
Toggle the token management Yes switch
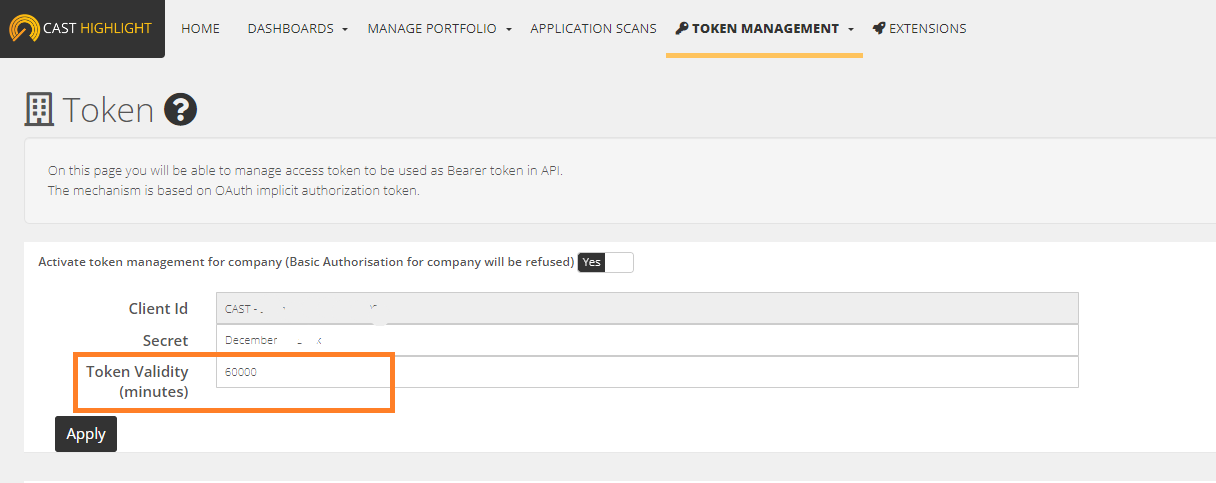click(605, 262)
